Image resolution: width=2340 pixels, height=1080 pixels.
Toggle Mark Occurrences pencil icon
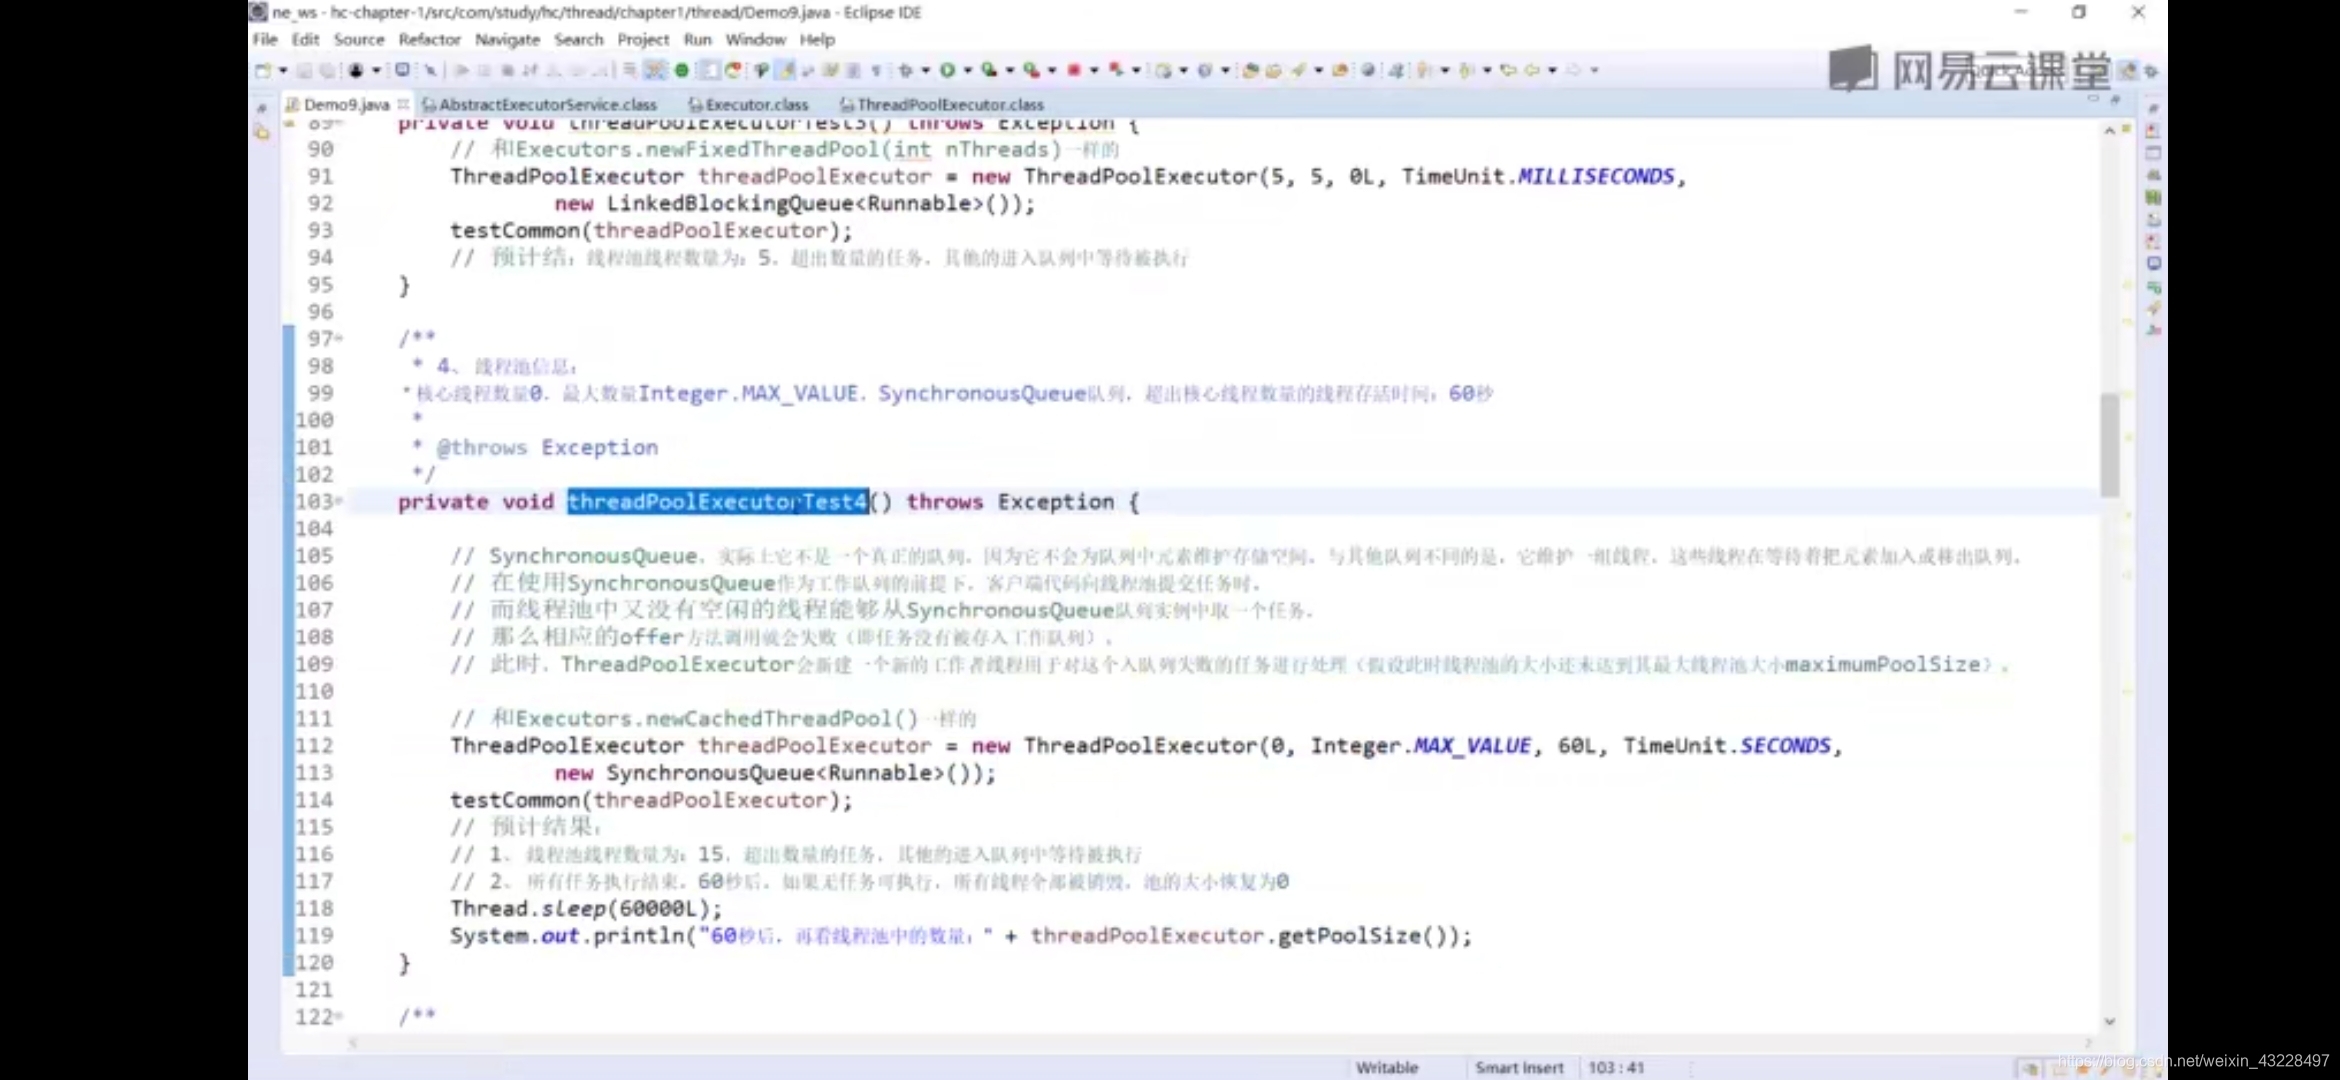[786, 70]
